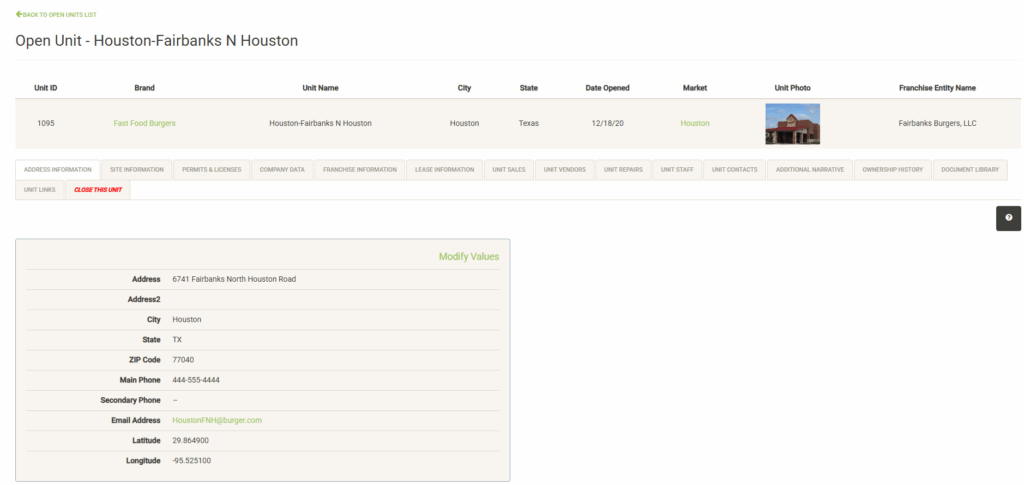Open the Unit Links tab
Screen dimensions: 1024x485
[40, 189]
